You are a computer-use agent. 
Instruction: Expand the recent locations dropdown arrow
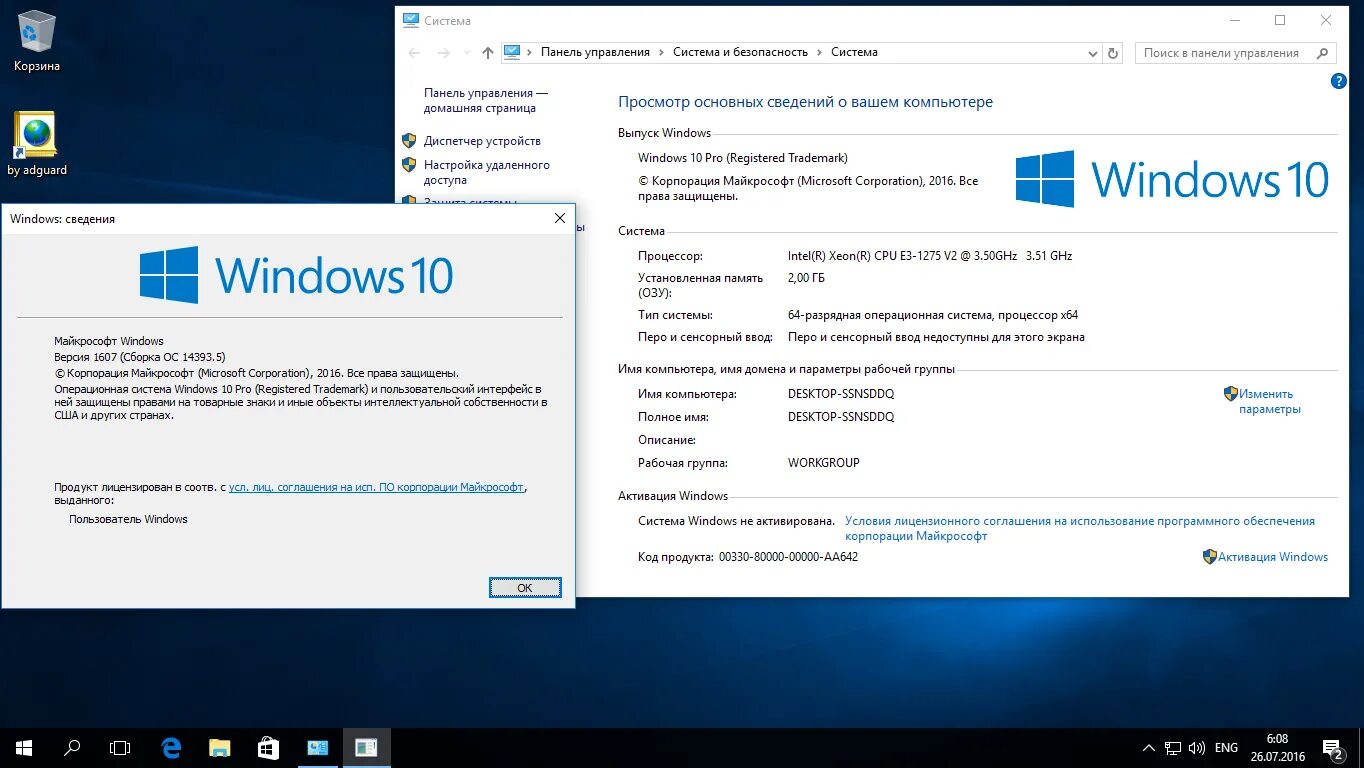[467, 53]
